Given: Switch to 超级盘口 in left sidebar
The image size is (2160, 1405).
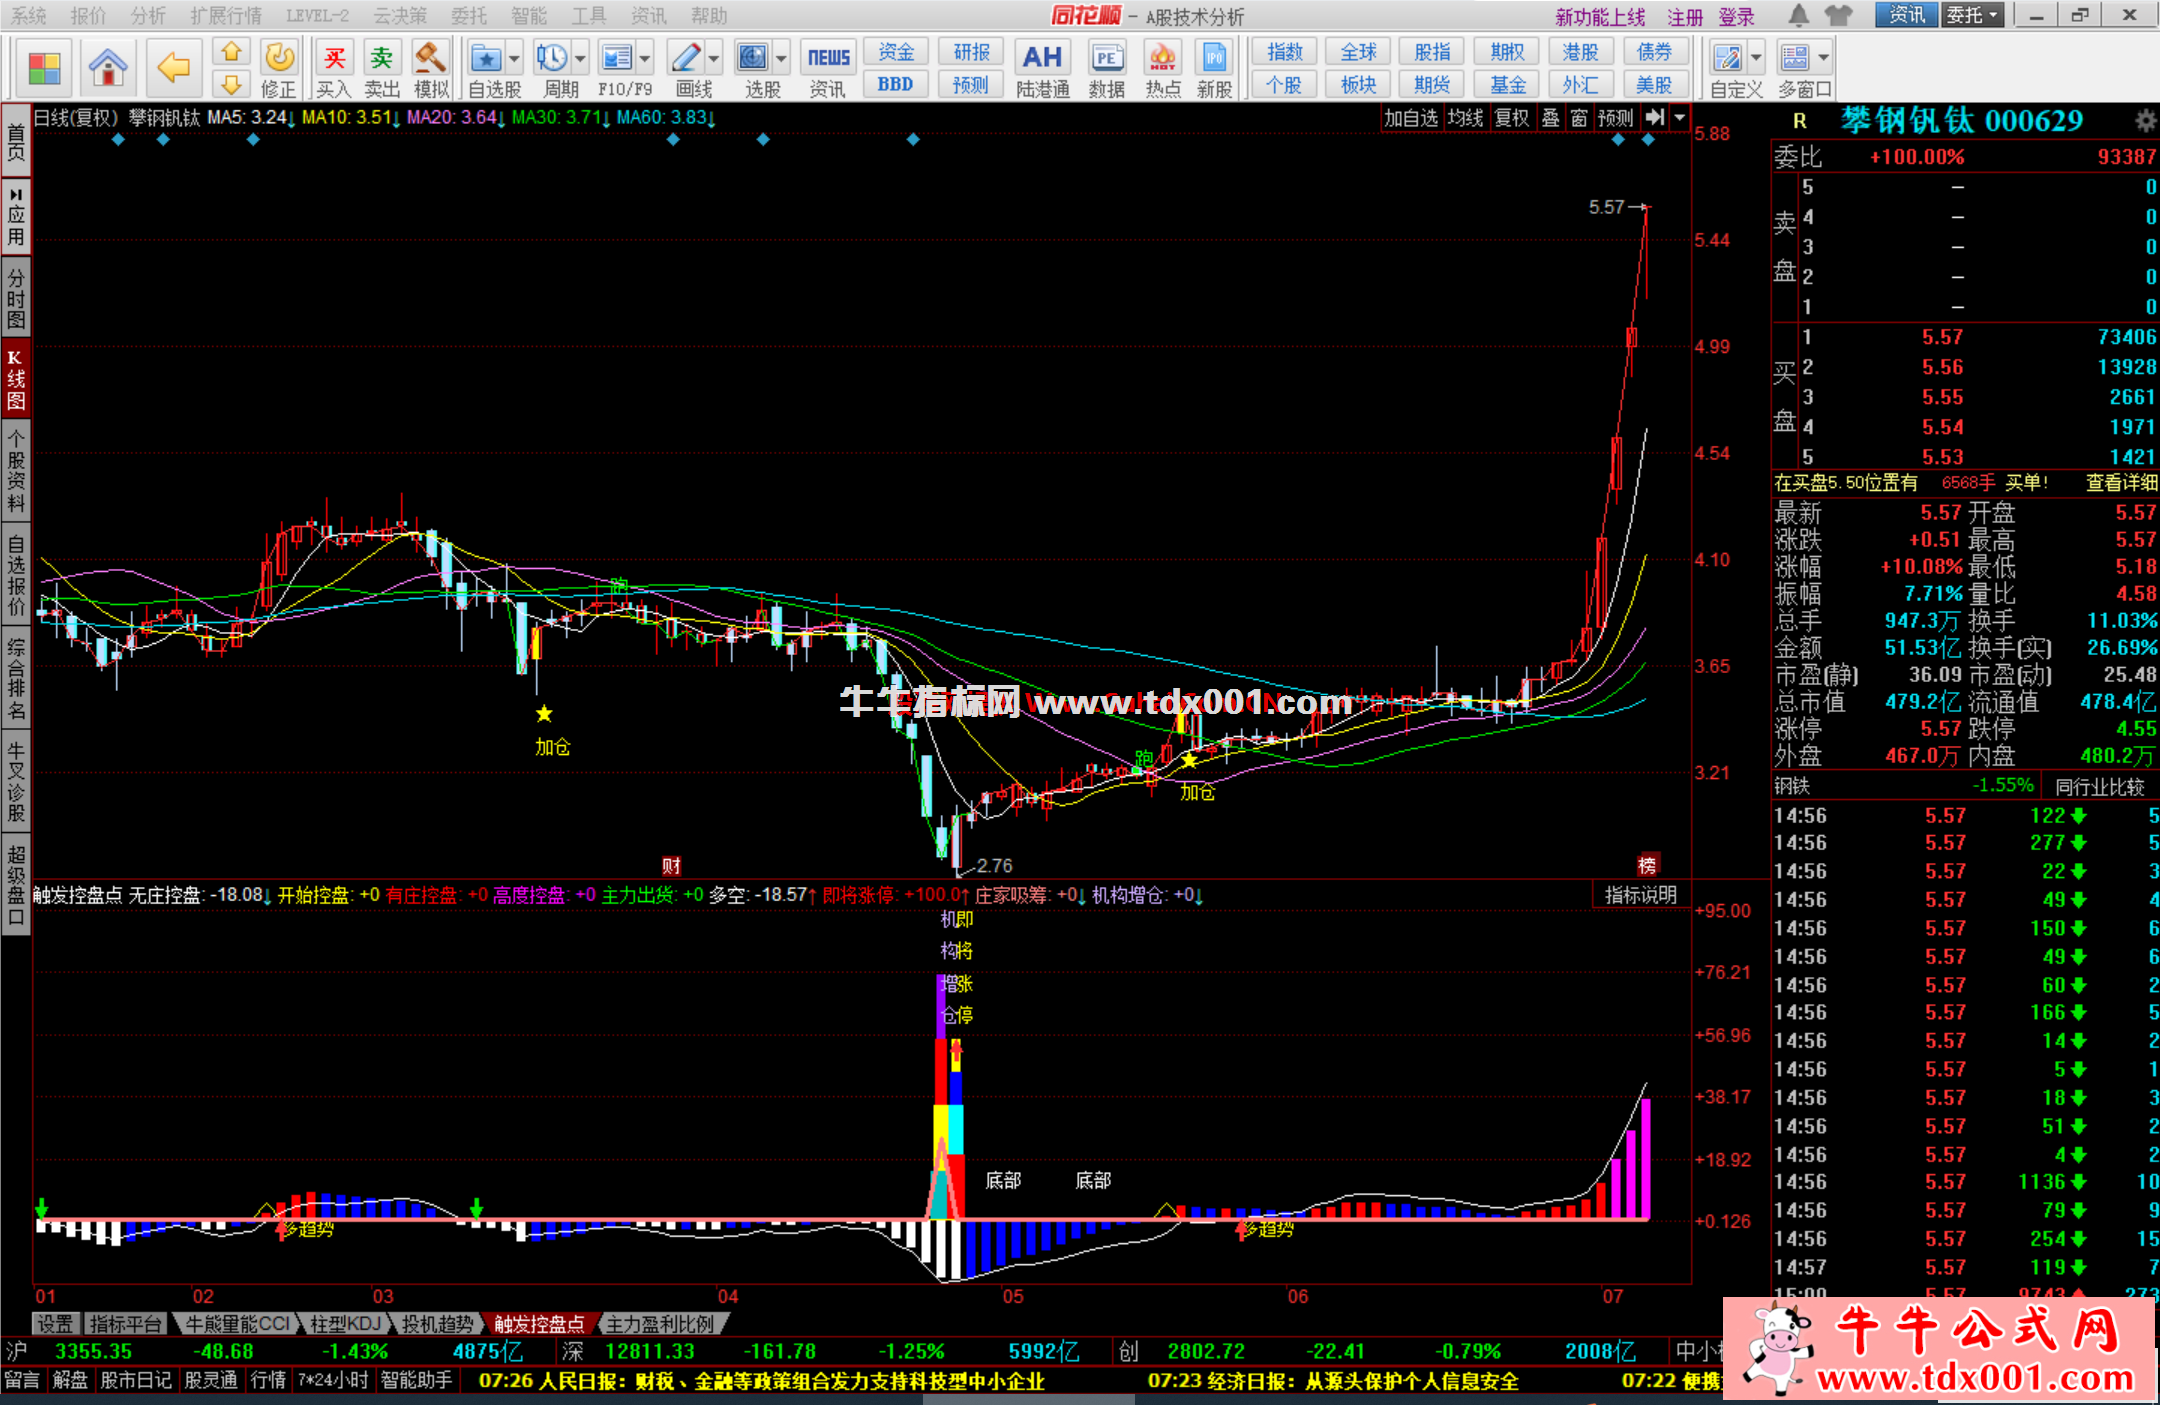Looking at the screenshot, I should pyautogui.click(x=16, y=886).
